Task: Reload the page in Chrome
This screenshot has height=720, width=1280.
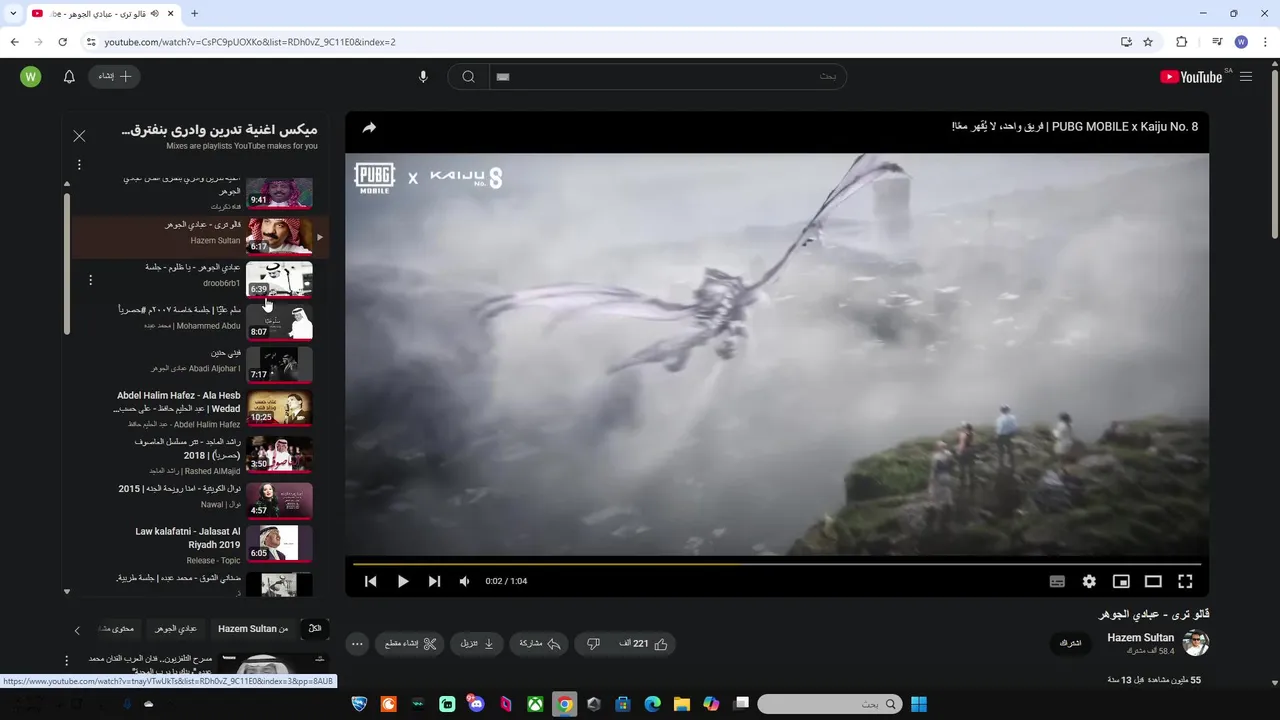Action: tap(62, 42)
